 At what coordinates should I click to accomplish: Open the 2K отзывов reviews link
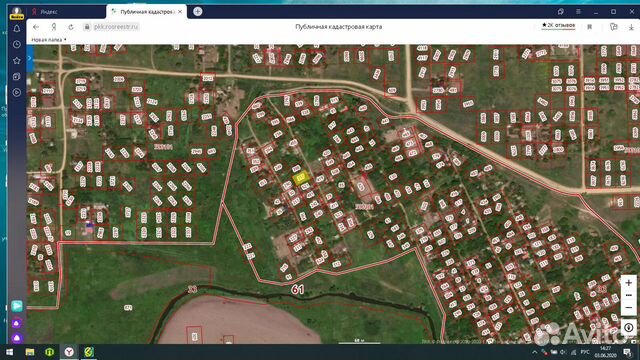(x=558, y=25)
